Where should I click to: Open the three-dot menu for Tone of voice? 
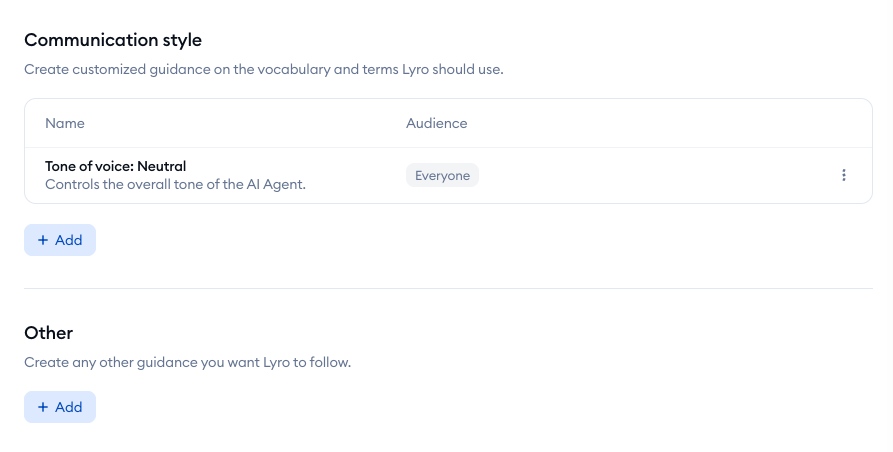(843, 175)
